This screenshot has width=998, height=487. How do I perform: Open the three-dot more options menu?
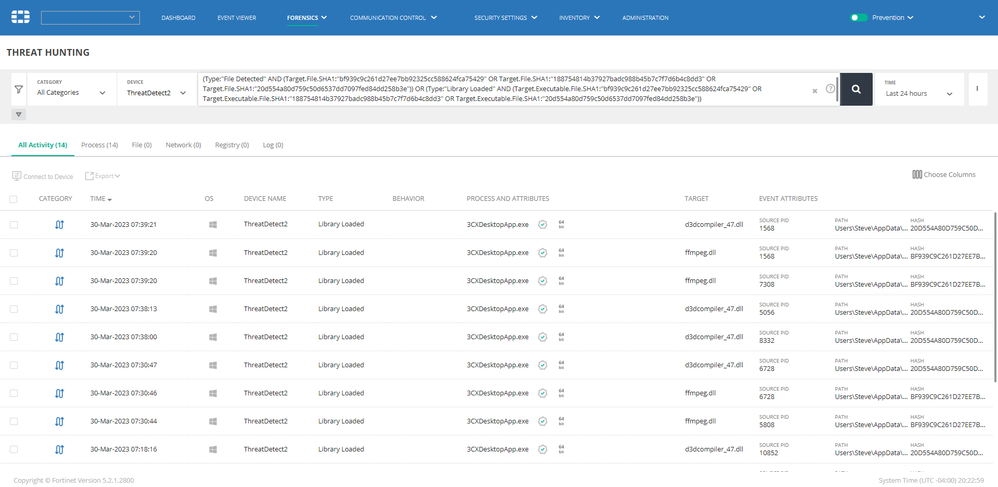click(976, 89)
